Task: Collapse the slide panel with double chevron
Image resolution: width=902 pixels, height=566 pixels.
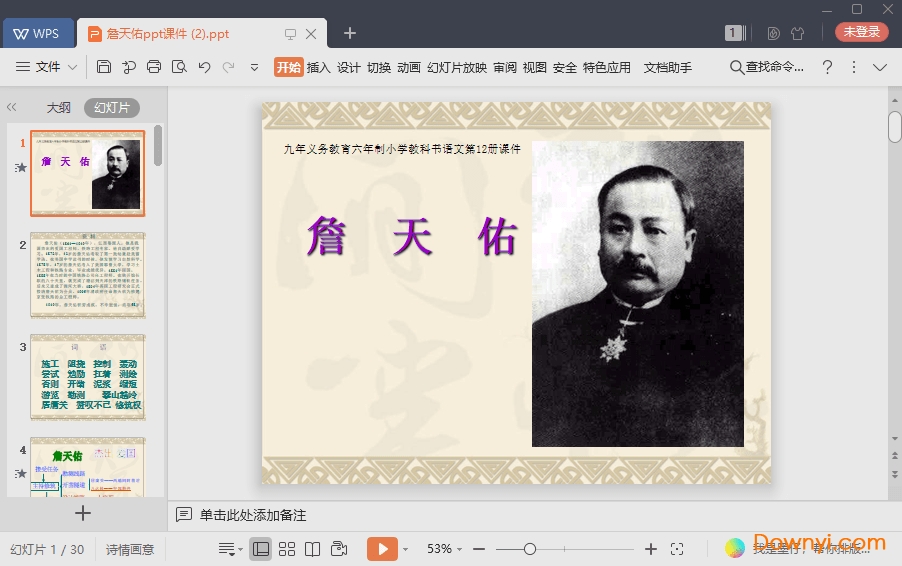Action: point(12,107)
